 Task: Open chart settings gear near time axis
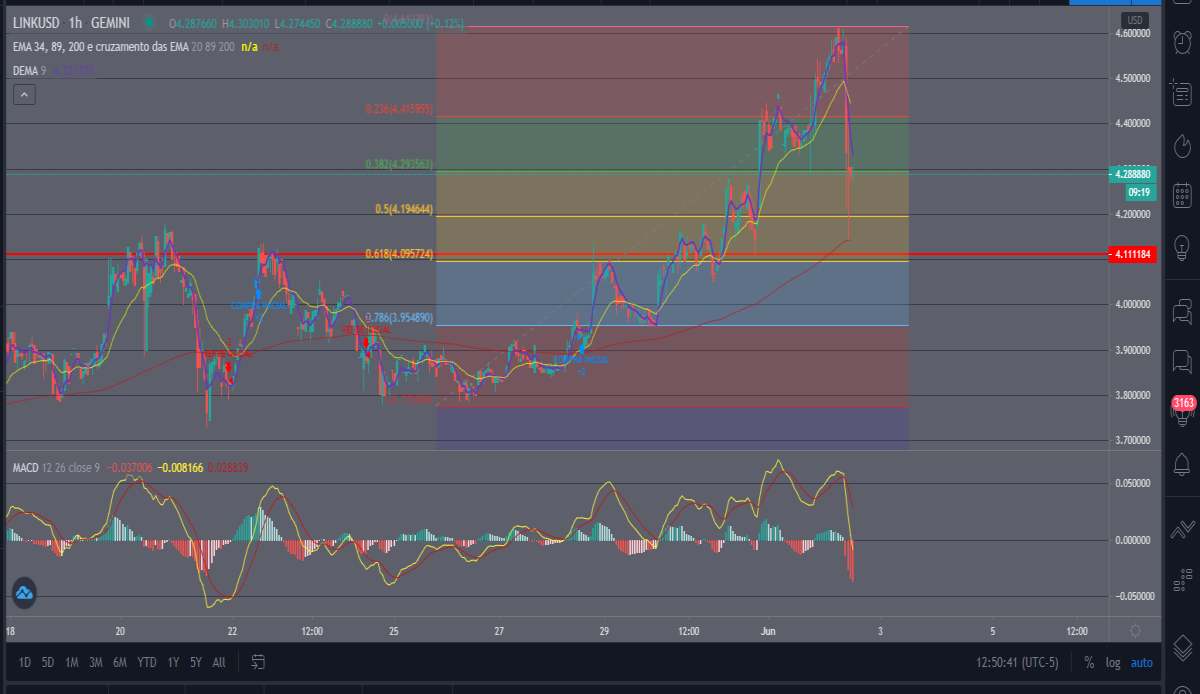click(1134, 631)
